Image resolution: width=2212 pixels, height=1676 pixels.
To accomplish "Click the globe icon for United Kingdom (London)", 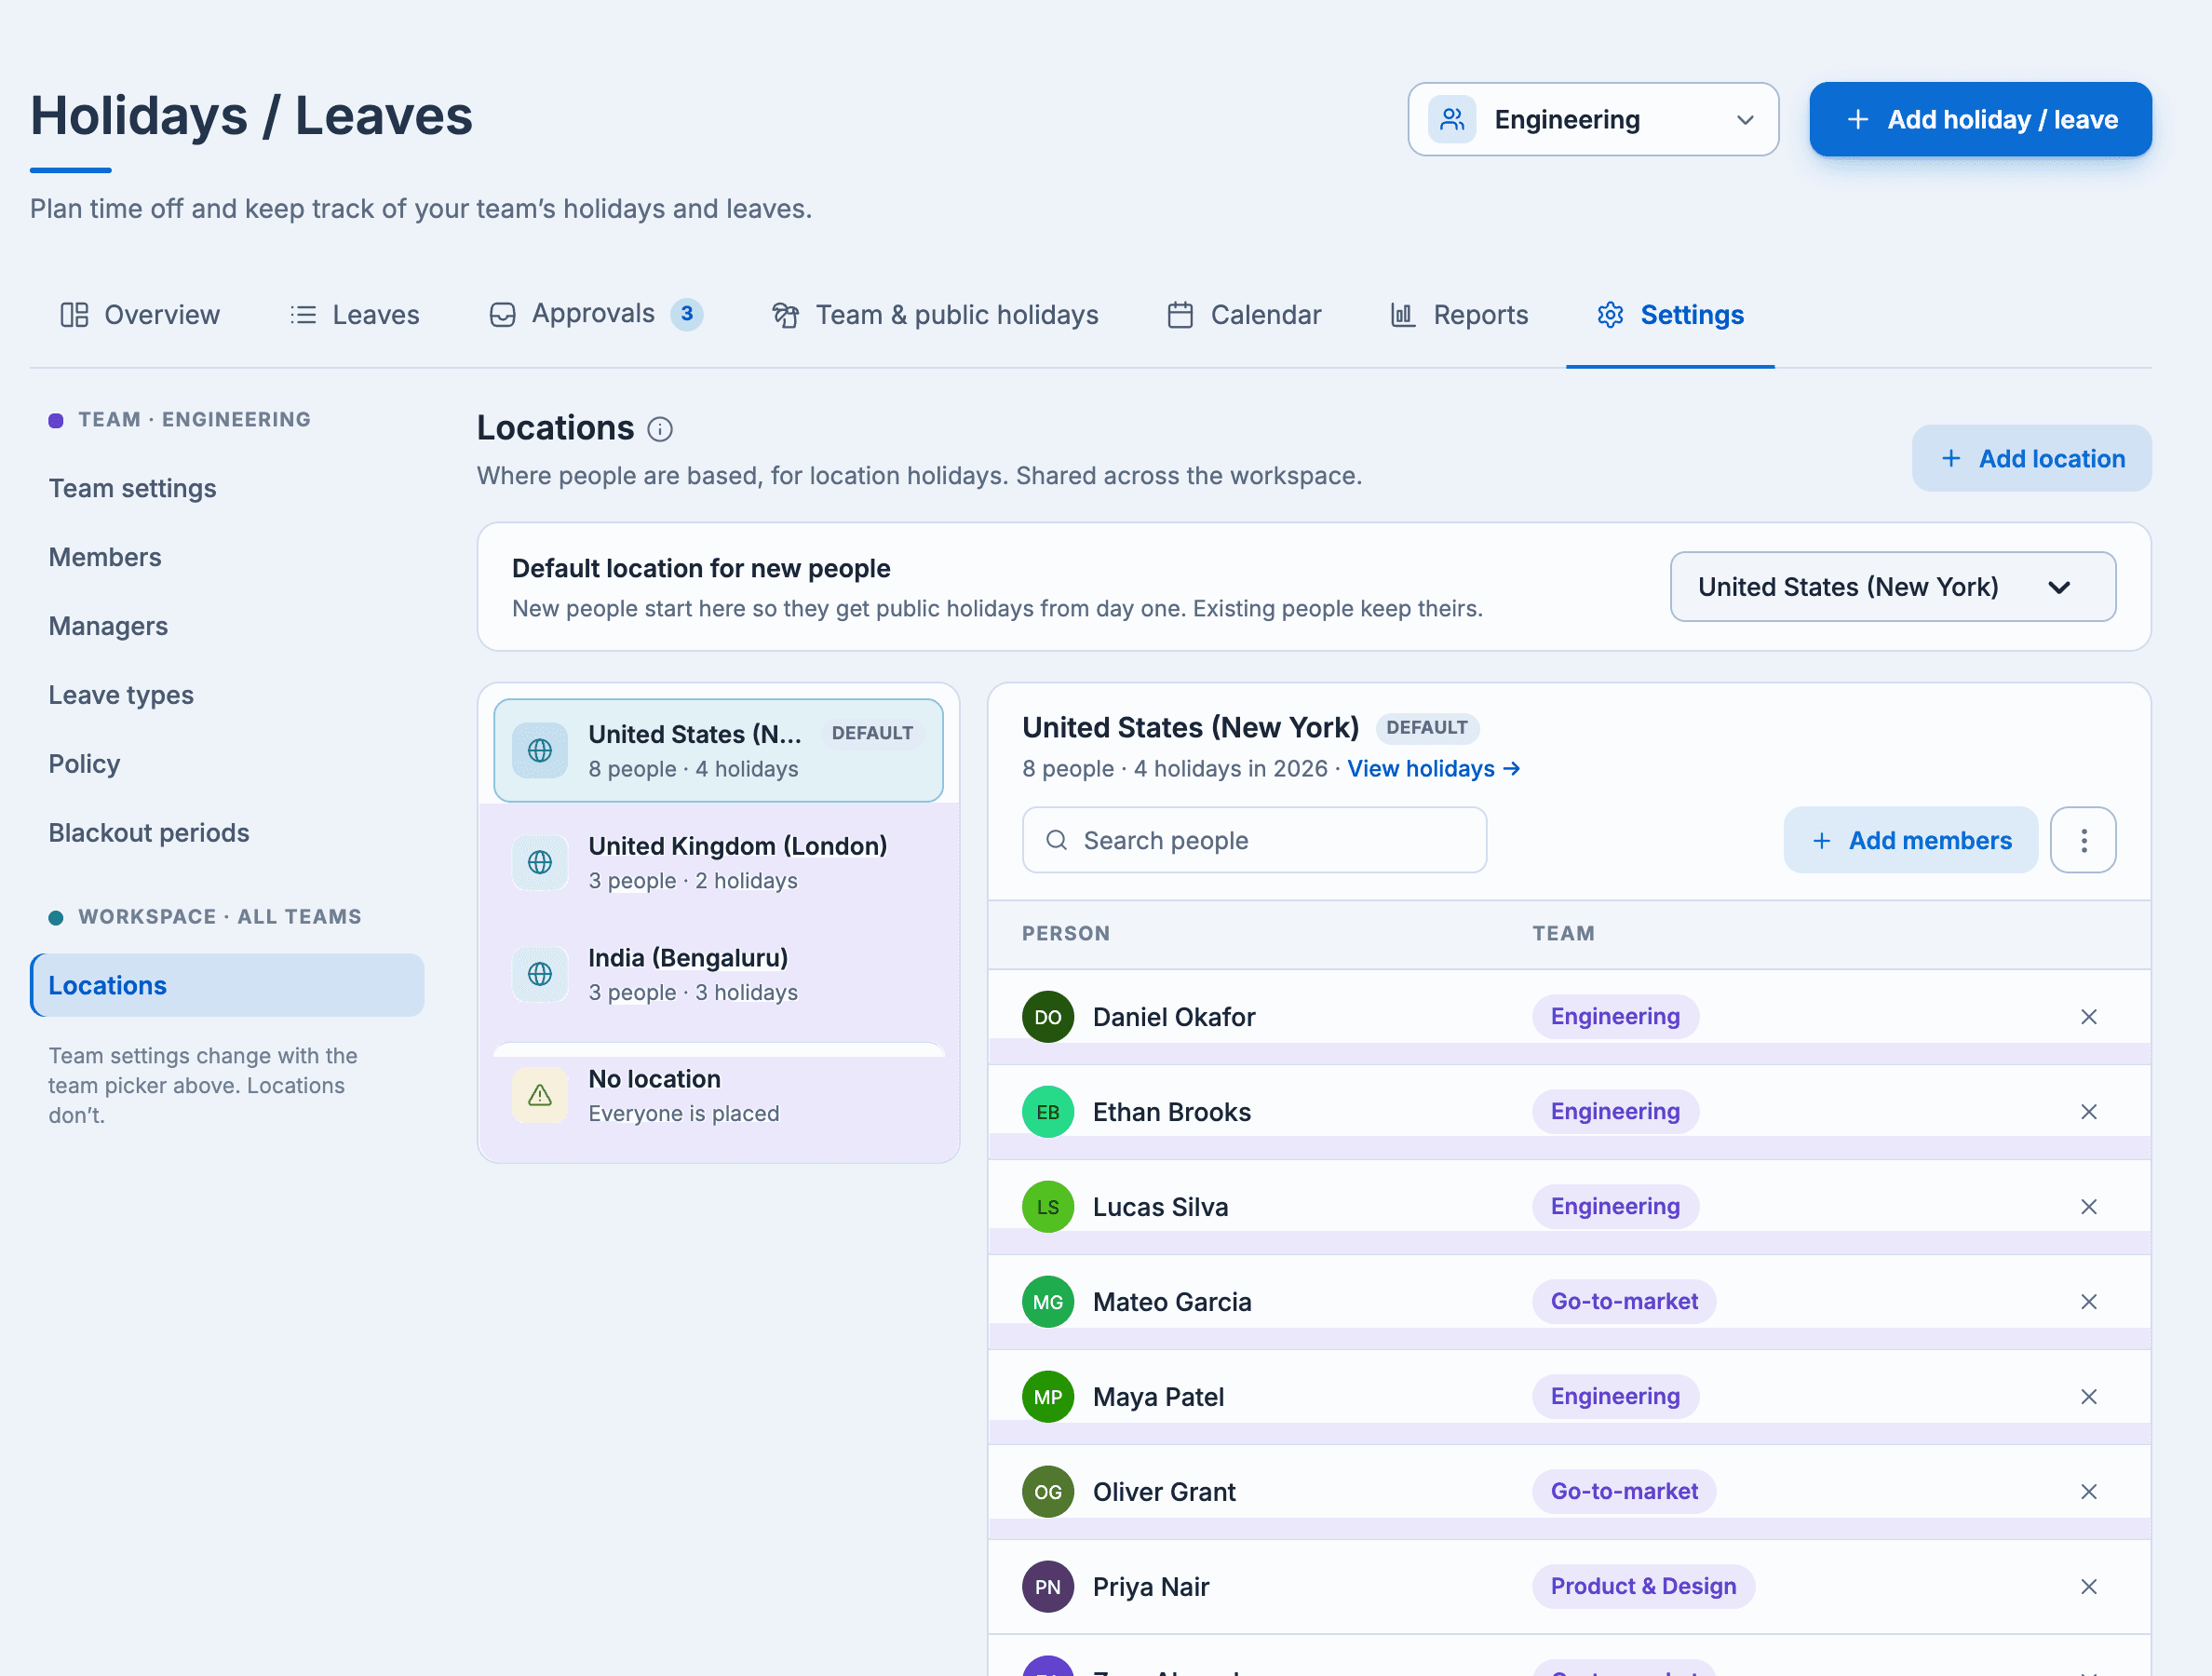I will click(x=540, y=862).
